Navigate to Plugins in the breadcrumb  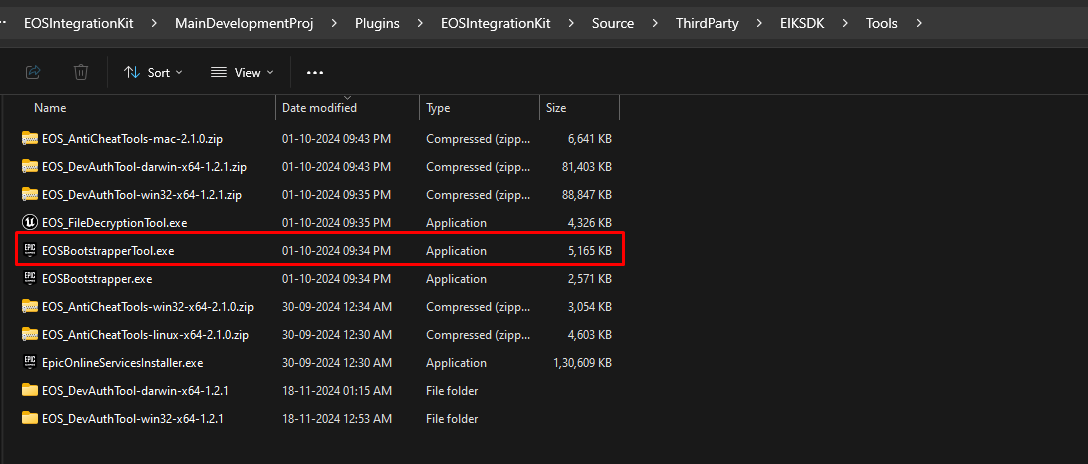click(377, 23)
